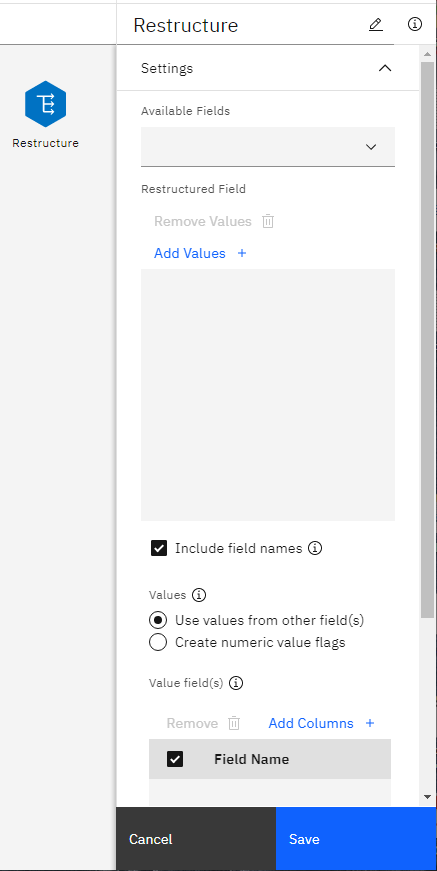
Task: Show info for Include field names
Action: point(315,548)
